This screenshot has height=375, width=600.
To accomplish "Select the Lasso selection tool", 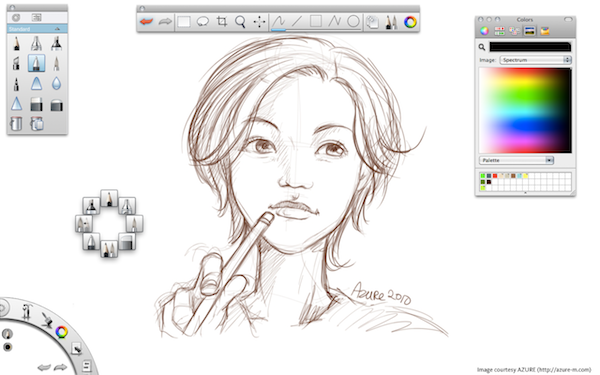I will click(x=203, y=21).
